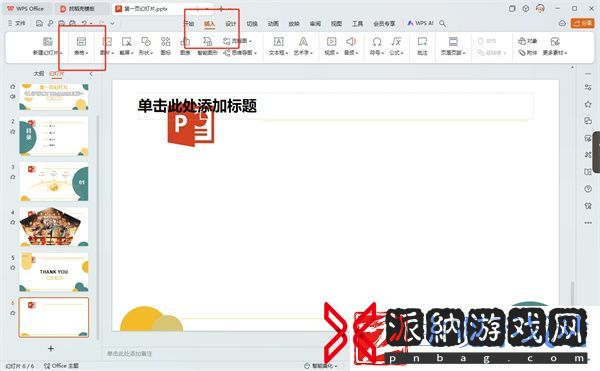Click the 符号 omega symbol icon
This screenshot has height=371, width=600.
tap(377, 41)
